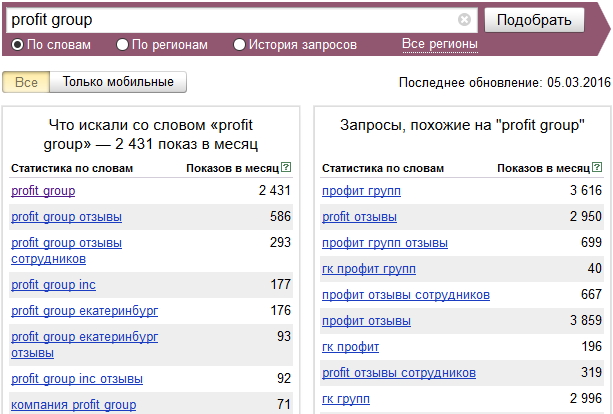
Task: Open the profit отзывы сотрудников link
Action: pos(399,373)
